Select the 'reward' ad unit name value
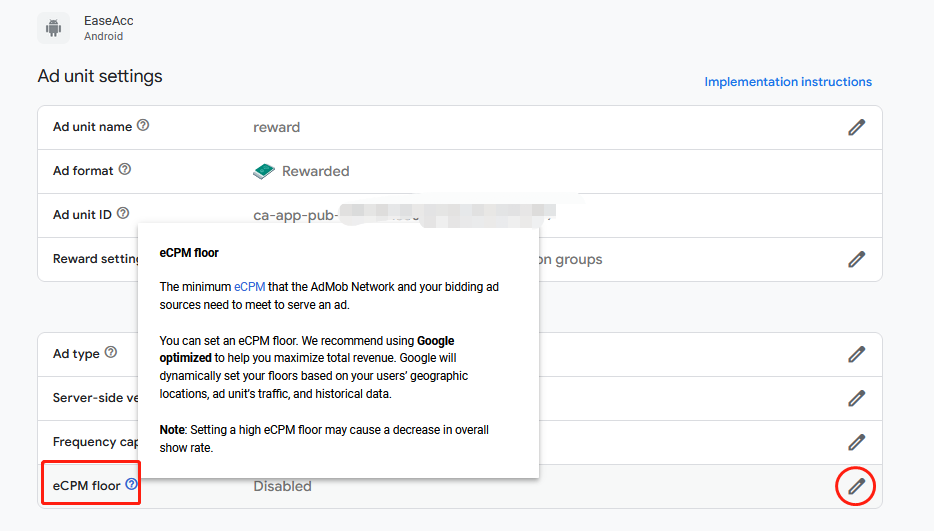934x531 pixels. [276, 128]
